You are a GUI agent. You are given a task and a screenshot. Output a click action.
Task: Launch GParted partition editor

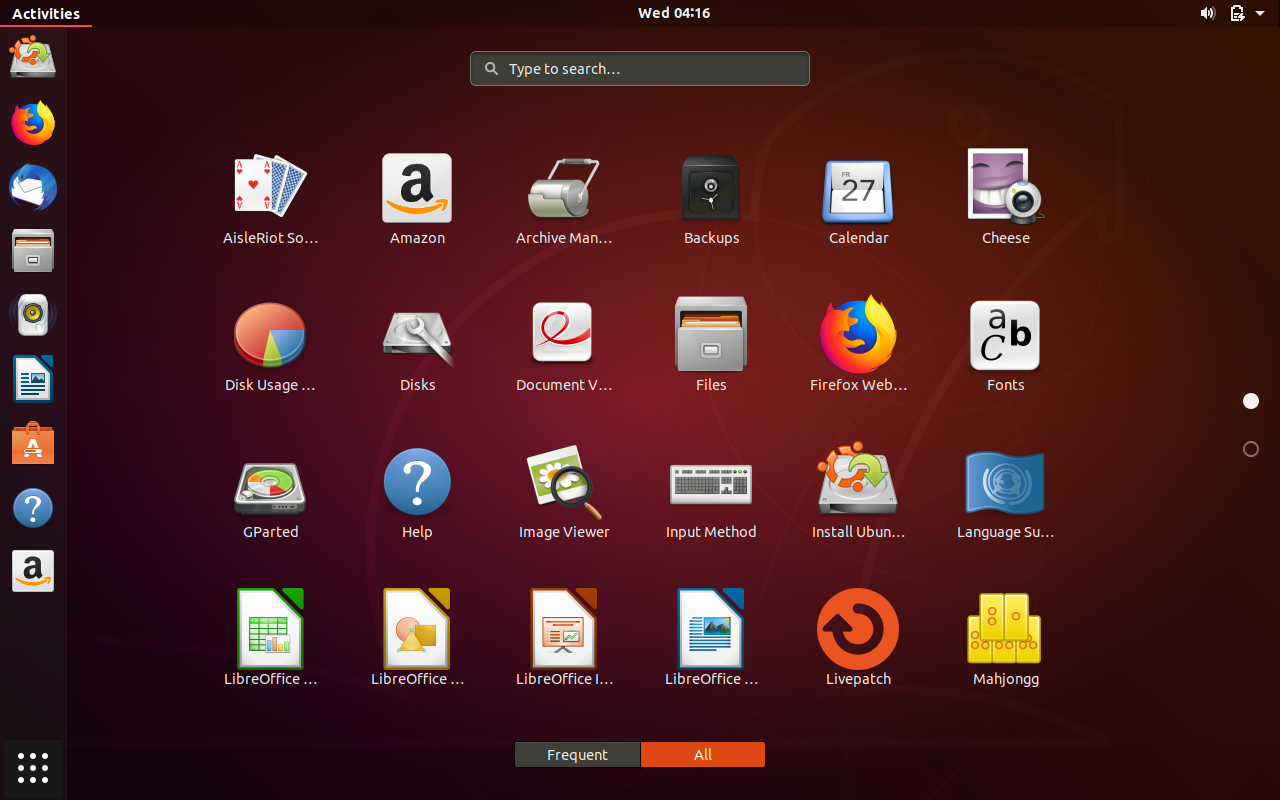(x=270, y=481)
